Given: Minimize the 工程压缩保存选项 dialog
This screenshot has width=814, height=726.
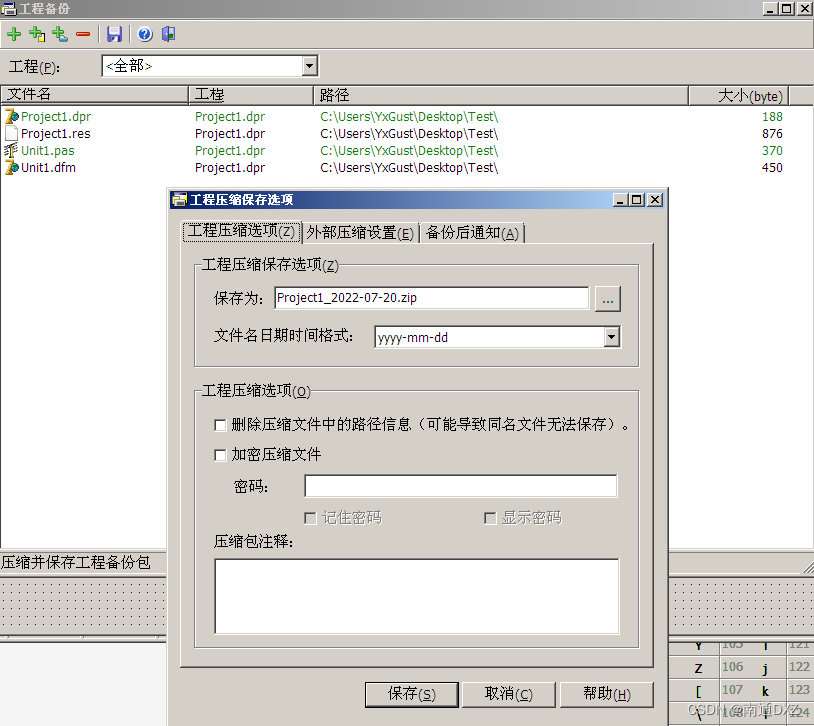Looking at the screenshot, I should (620, 200).
